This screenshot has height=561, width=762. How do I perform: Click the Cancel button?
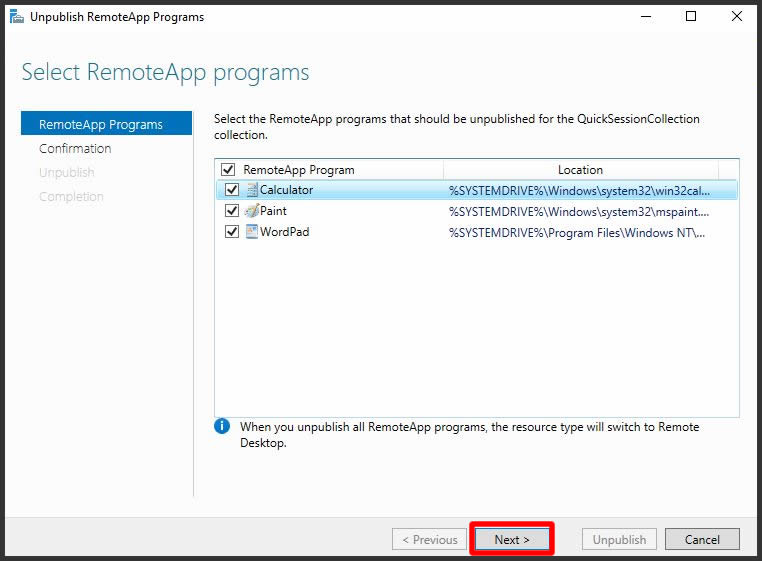(x=702, y=539)
